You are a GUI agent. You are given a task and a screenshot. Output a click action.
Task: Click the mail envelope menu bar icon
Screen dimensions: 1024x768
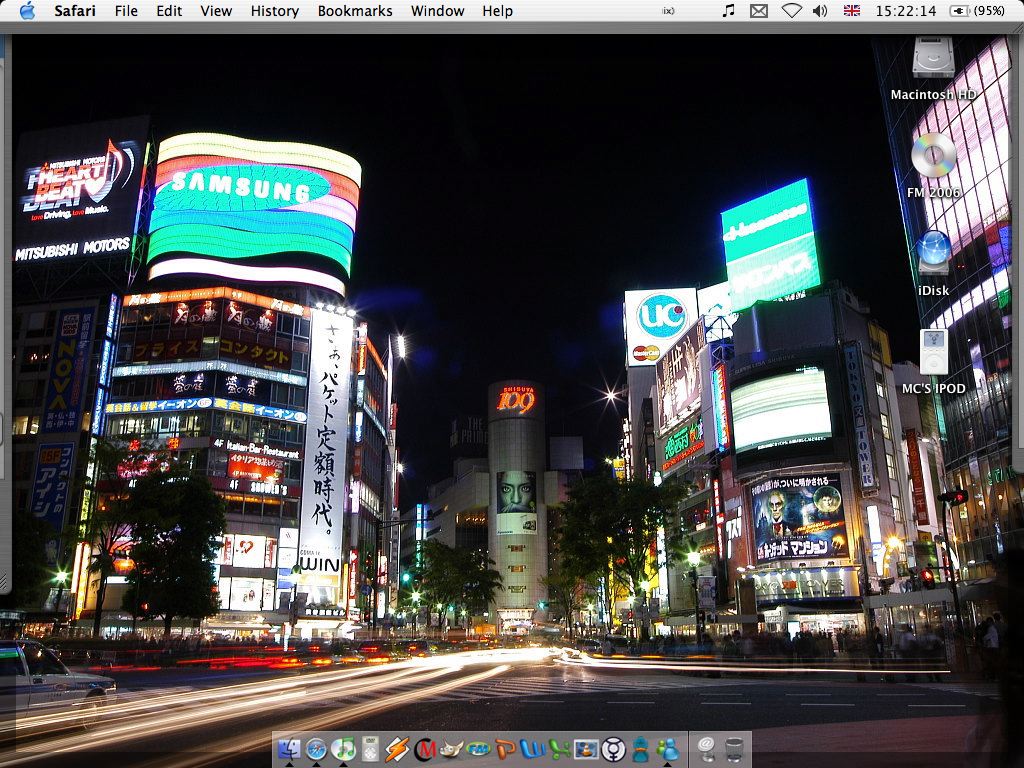point(758,11)
